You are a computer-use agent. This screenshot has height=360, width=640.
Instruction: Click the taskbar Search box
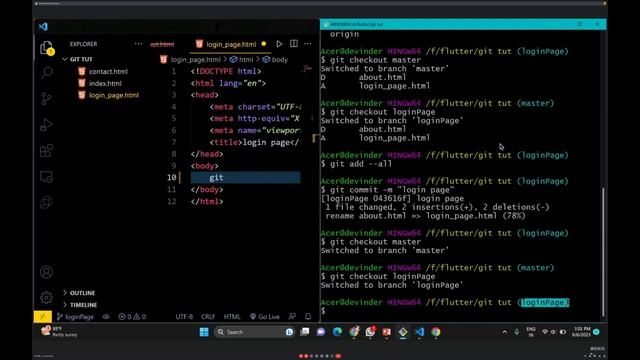pyautogui.click(x=254, y=332)
